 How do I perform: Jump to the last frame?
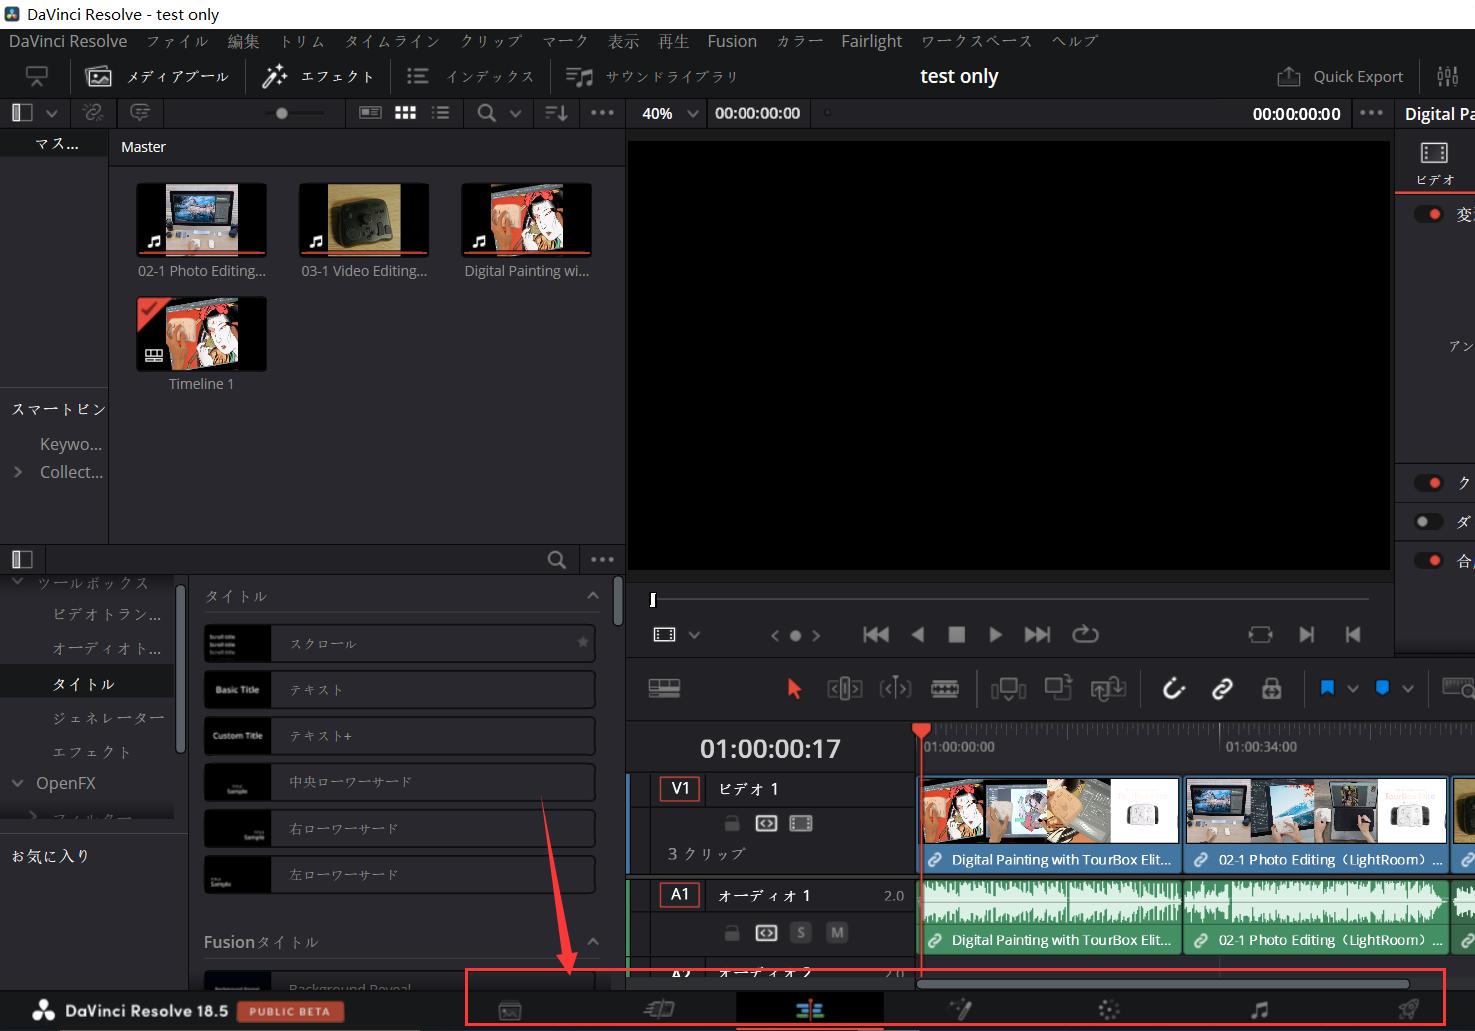pyautogui.click(x=1037, y=634)
